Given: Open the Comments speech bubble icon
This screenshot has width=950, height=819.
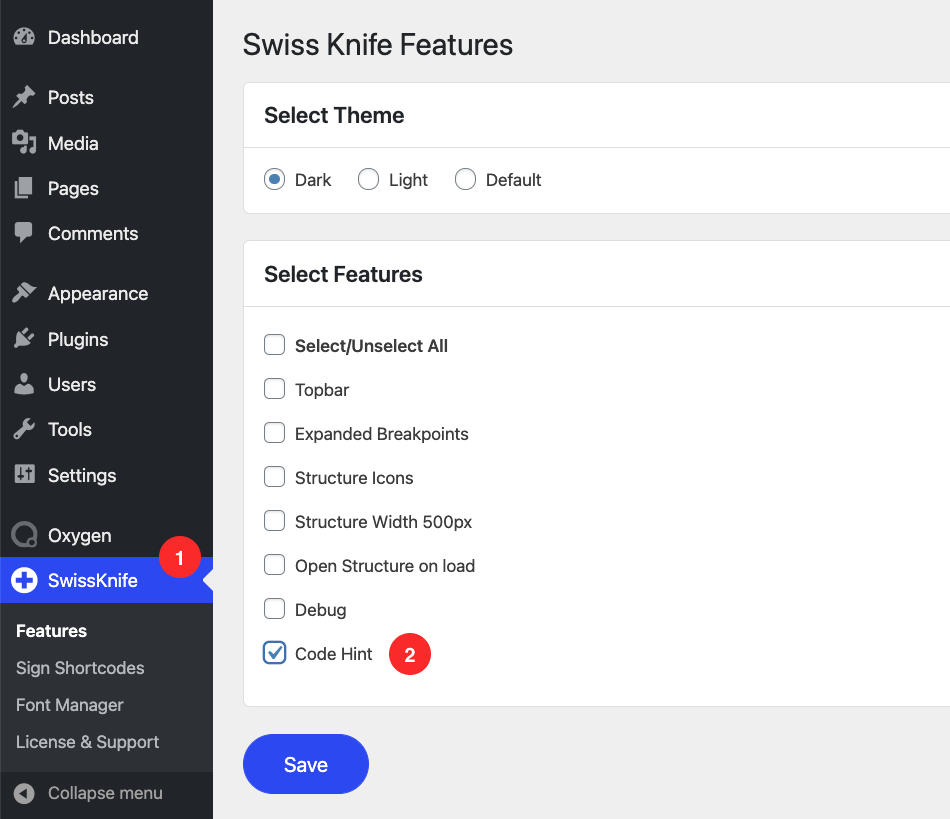Looking at the screenshot, I should [24, 233].
